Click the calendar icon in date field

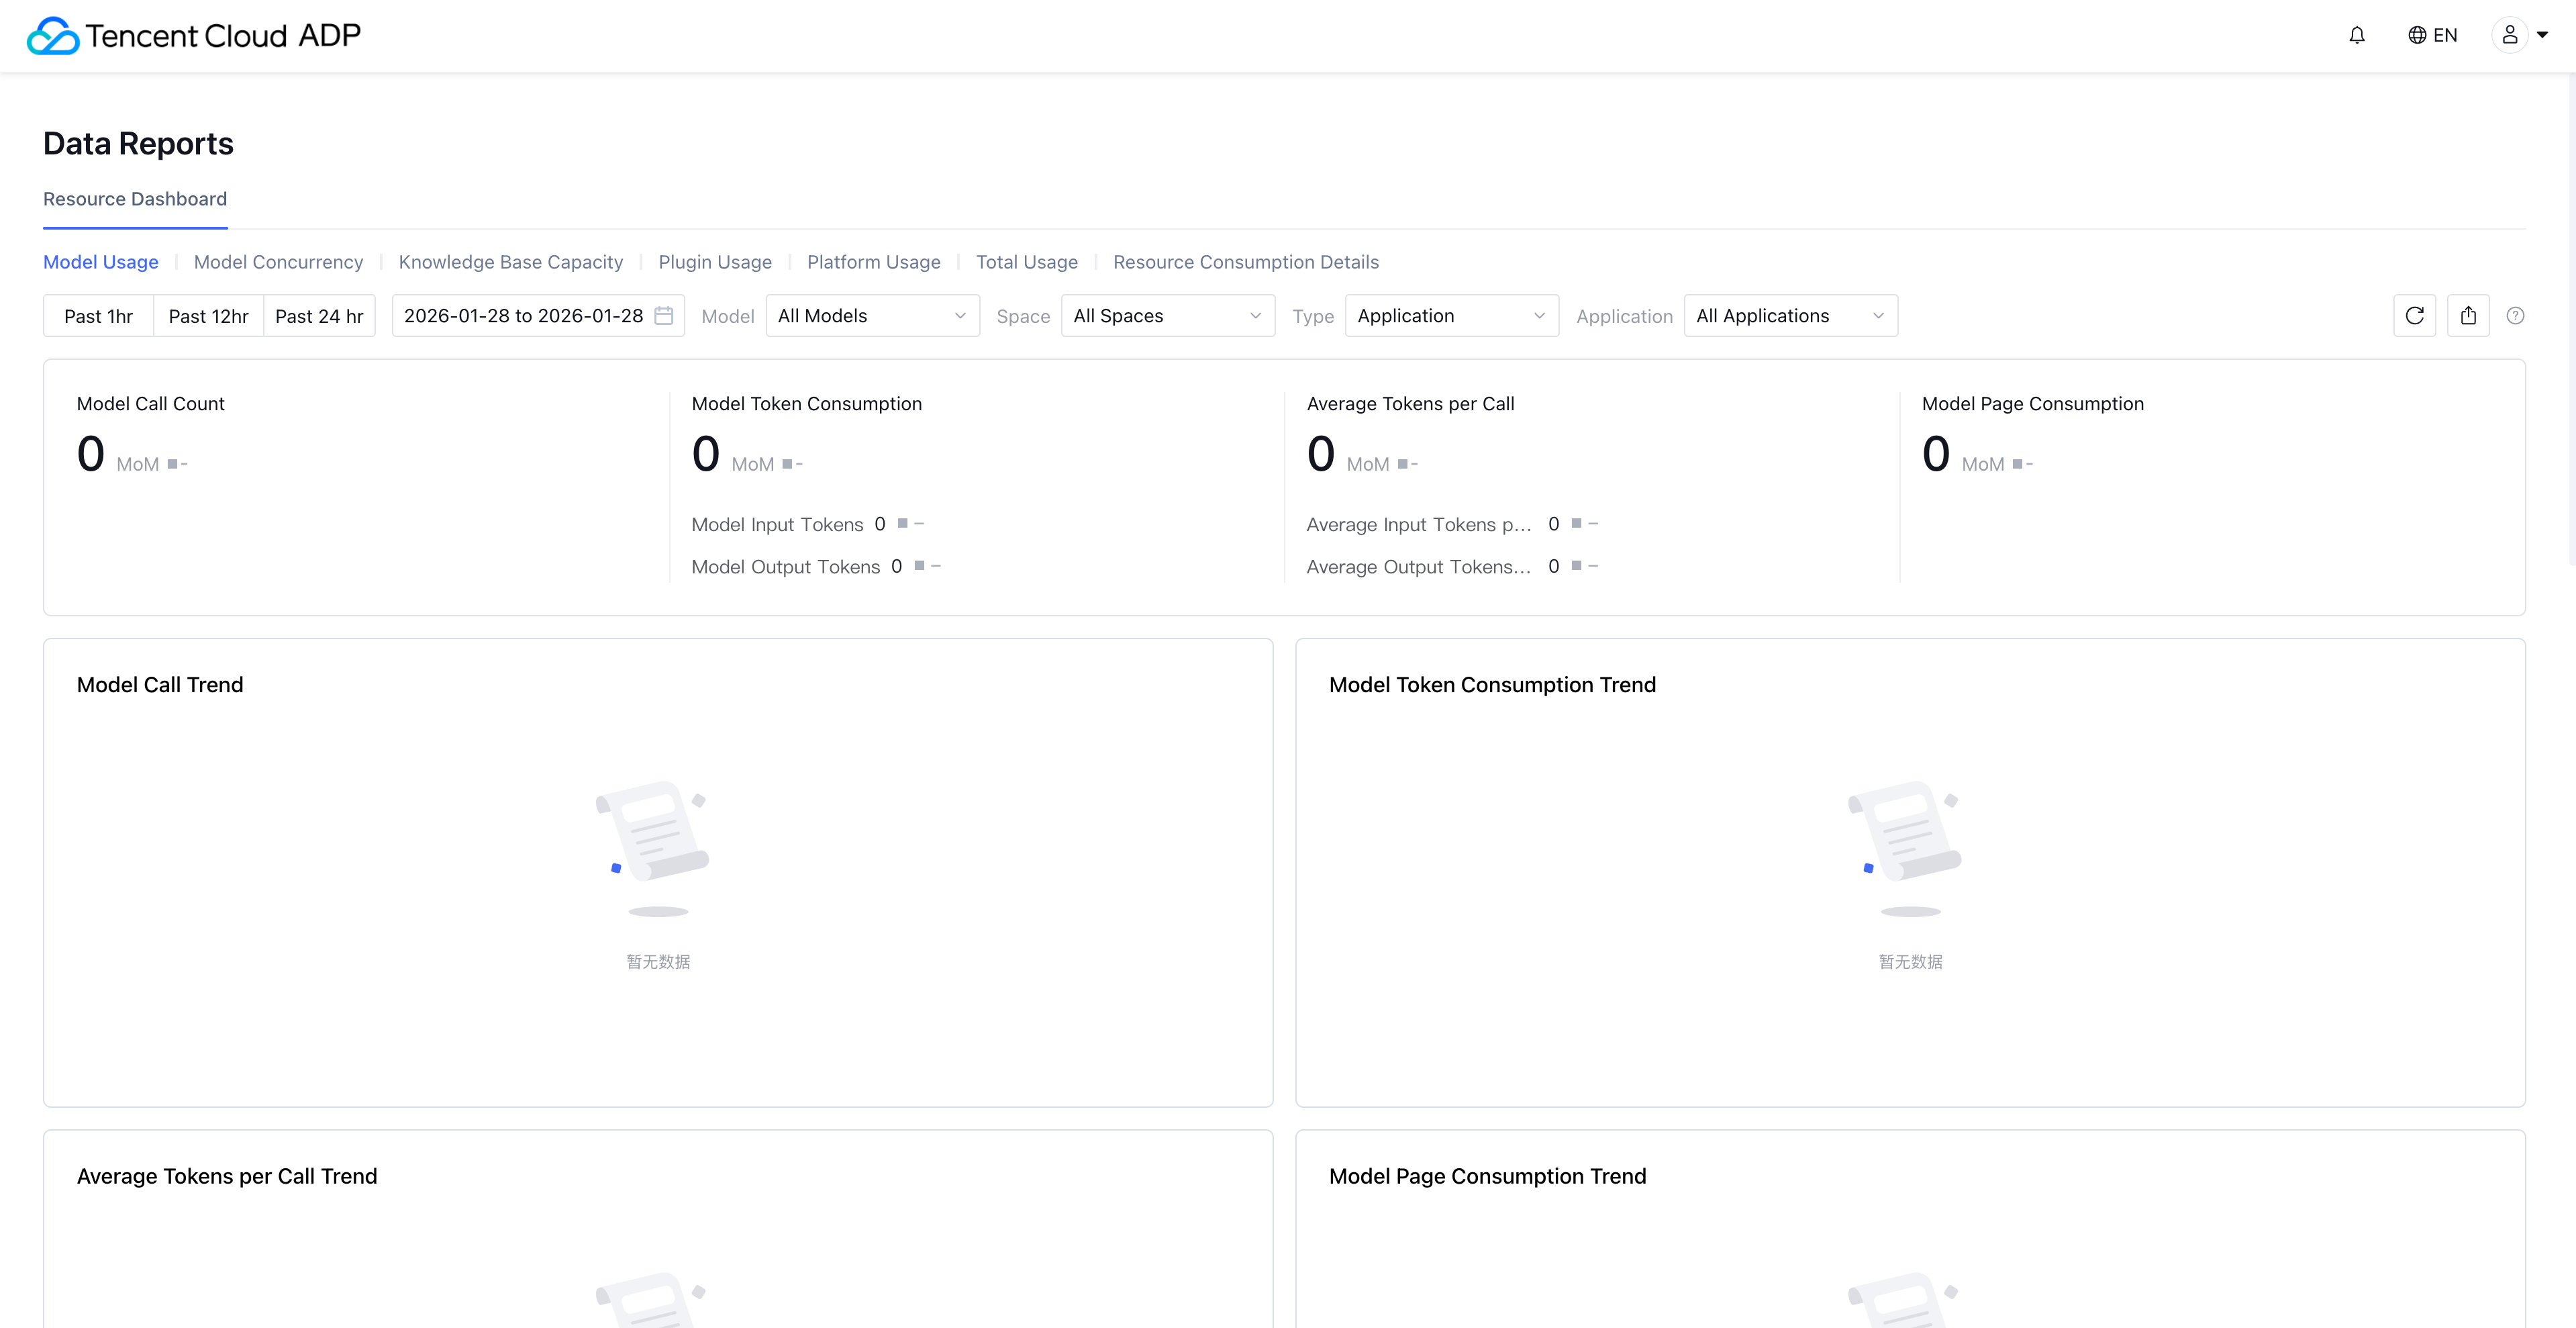pyautogui.click(x=663, y=316)
